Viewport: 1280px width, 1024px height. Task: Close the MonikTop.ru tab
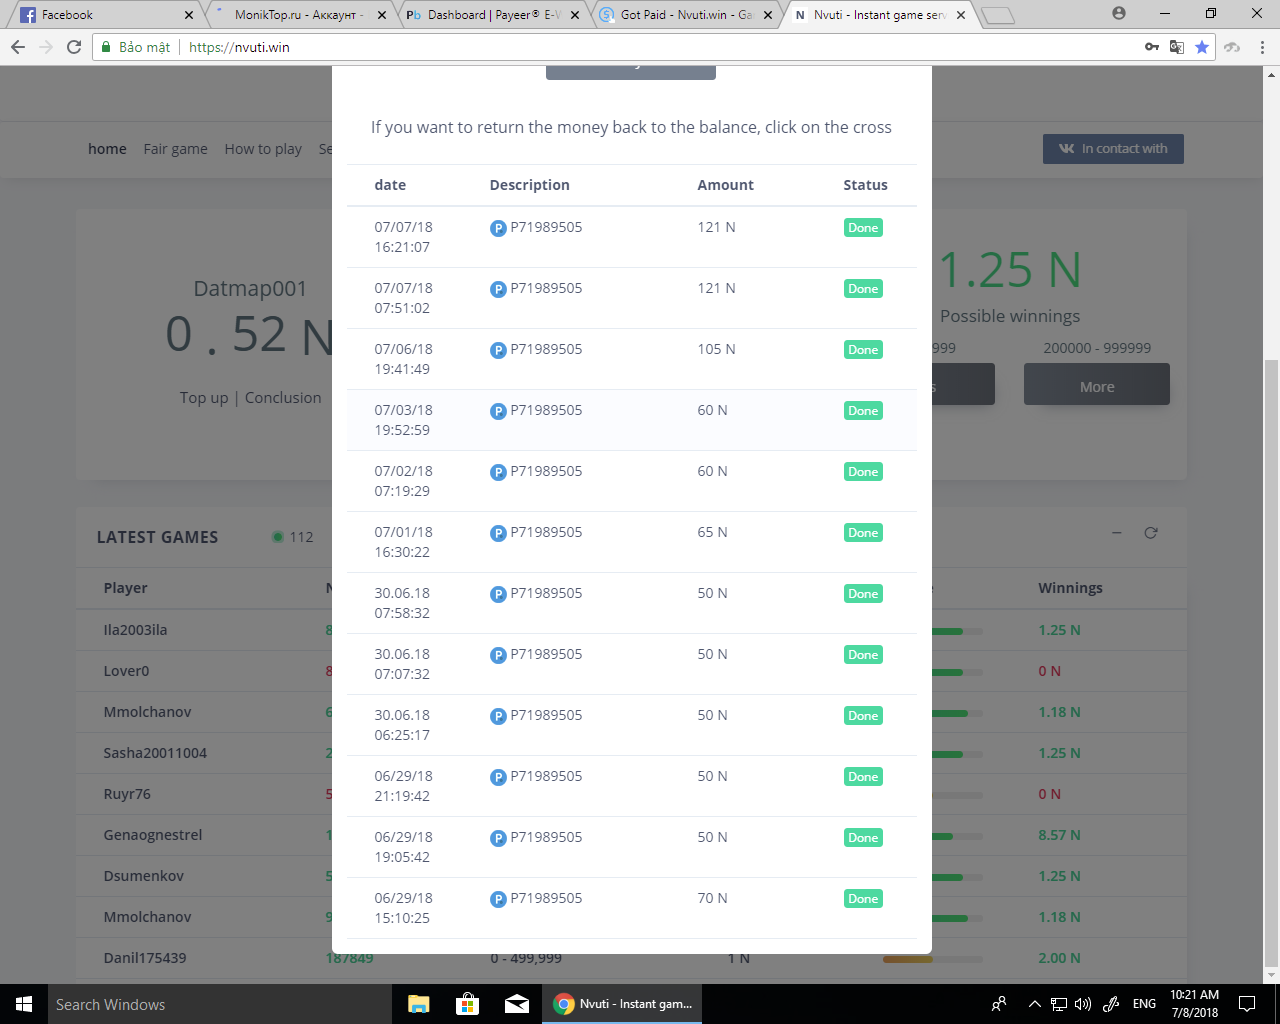[382, 15]
